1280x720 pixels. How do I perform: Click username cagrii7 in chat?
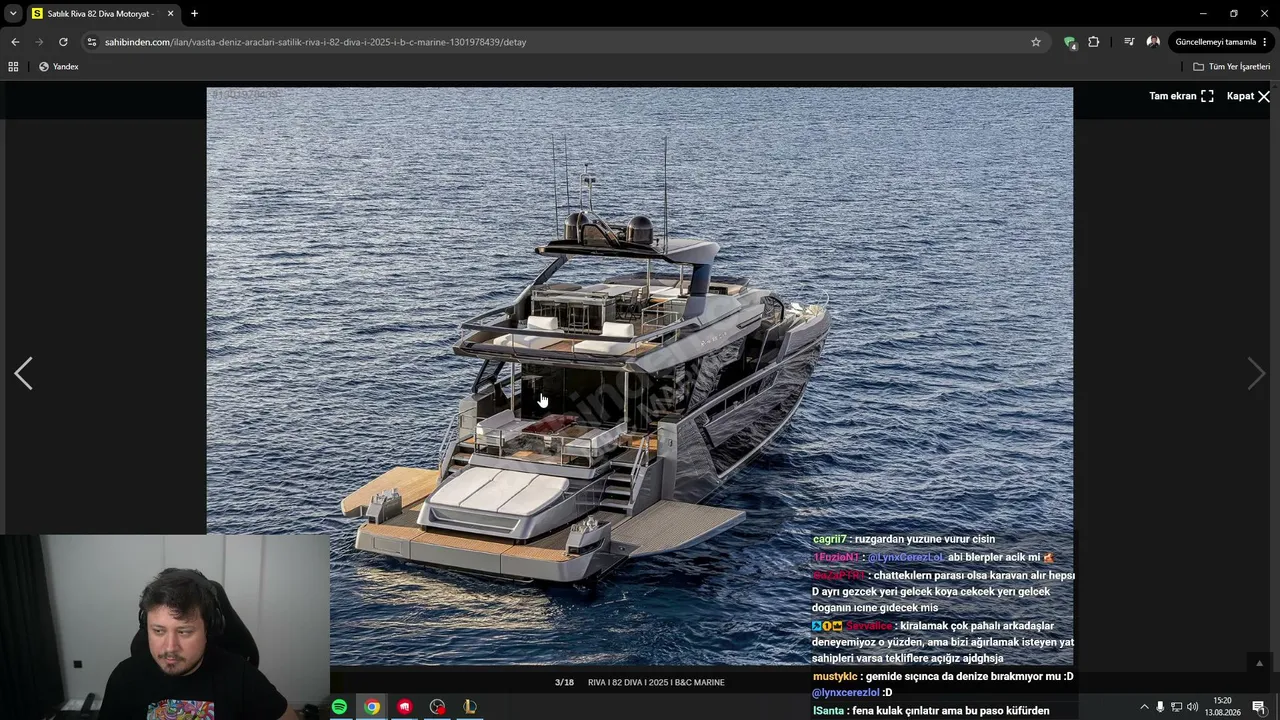pyautogui.click(x=830, y=540)
